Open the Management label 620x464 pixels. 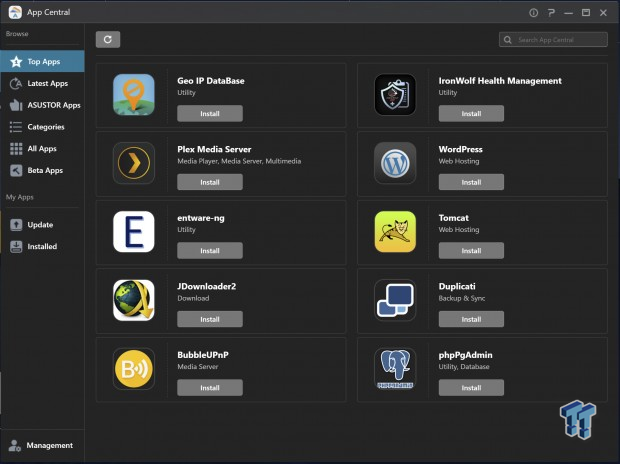(x=49, y=445)
